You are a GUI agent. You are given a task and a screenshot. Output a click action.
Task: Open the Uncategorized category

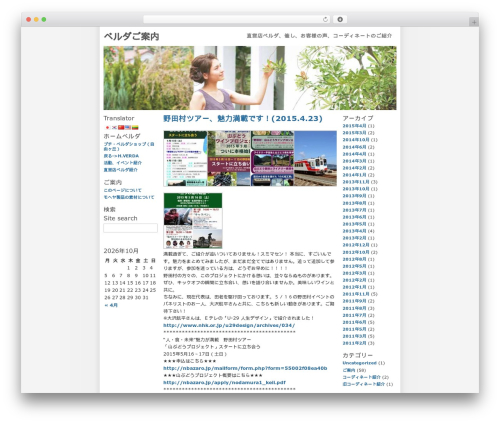pyautogui.click(x=360, y=363)
